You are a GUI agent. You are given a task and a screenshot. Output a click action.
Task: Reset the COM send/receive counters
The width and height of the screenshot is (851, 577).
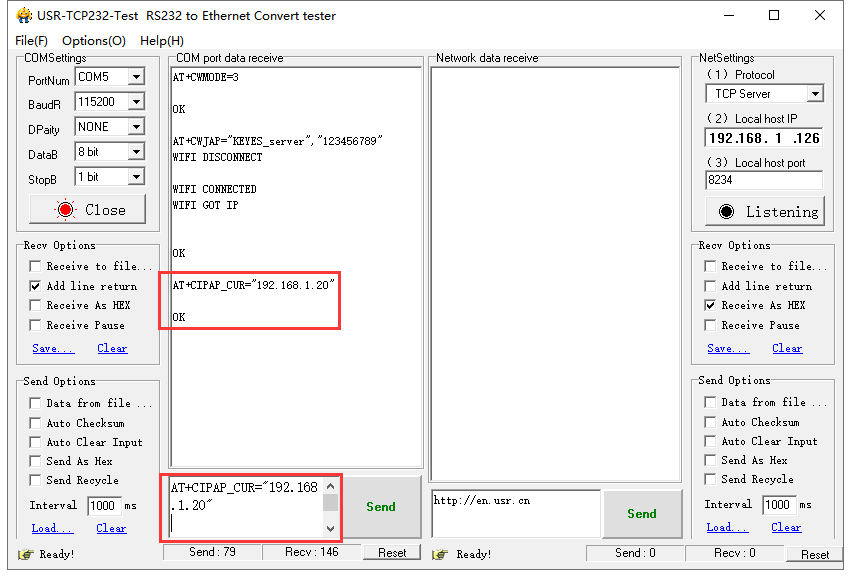392,553
